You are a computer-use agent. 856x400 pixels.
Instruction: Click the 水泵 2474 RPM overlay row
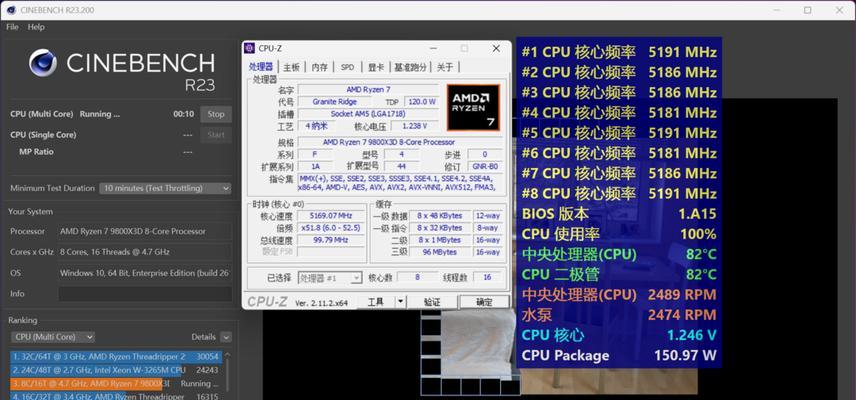pos(619,315)
